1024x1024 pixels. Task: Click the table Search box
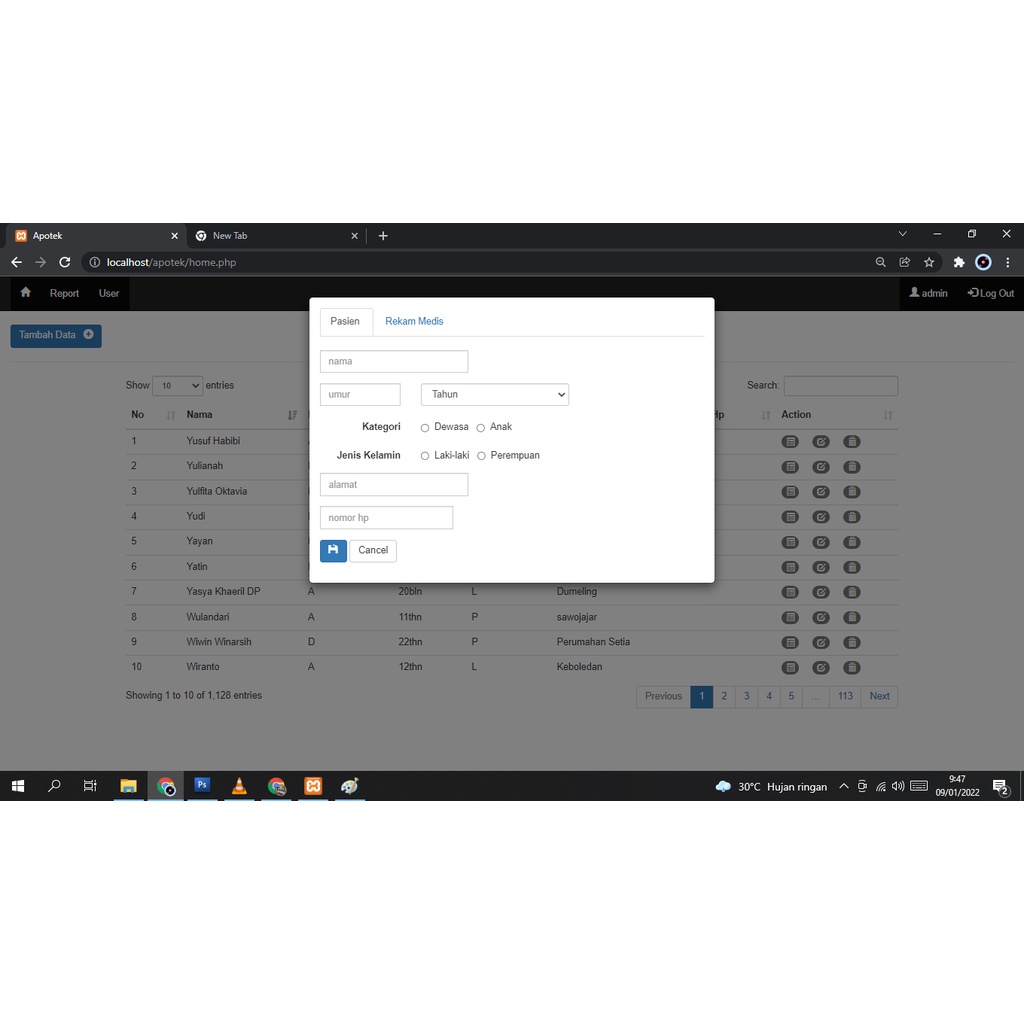[x=840, y=386]
